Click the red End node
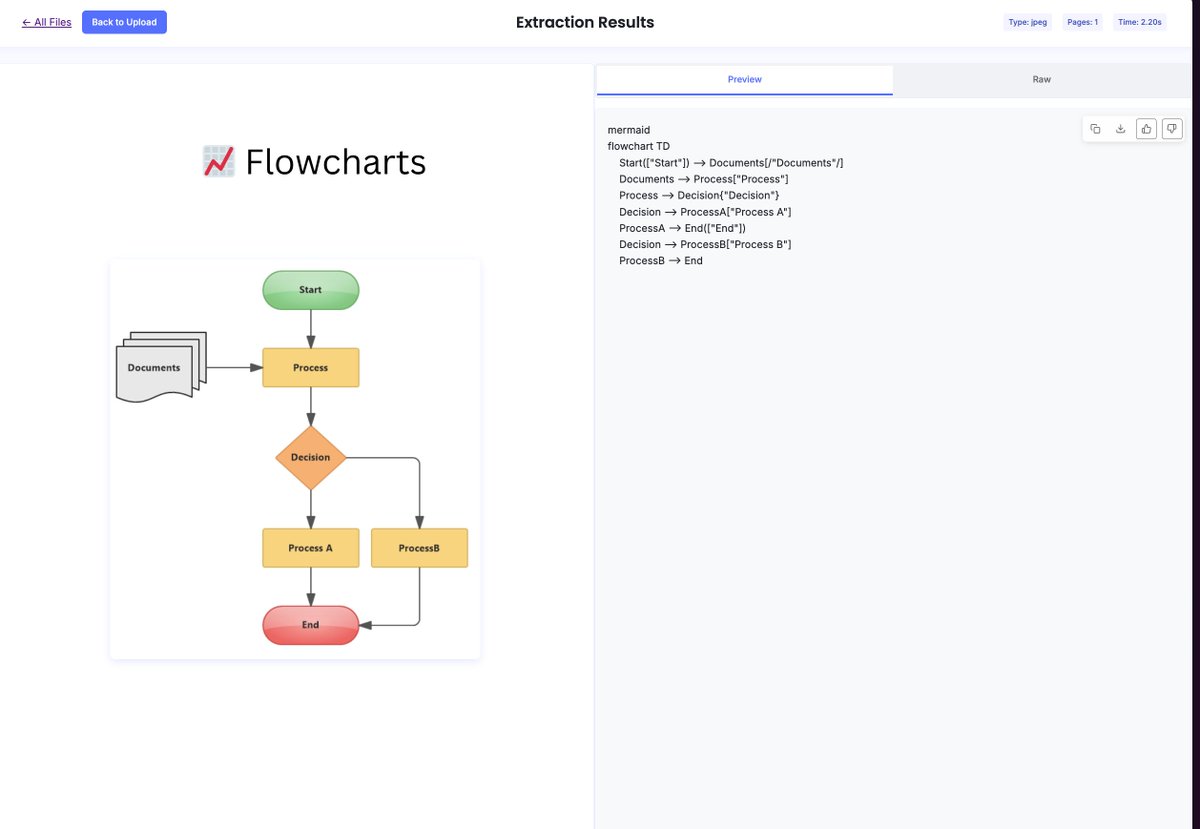This screenshot has height=829, width=1200. 310,625
